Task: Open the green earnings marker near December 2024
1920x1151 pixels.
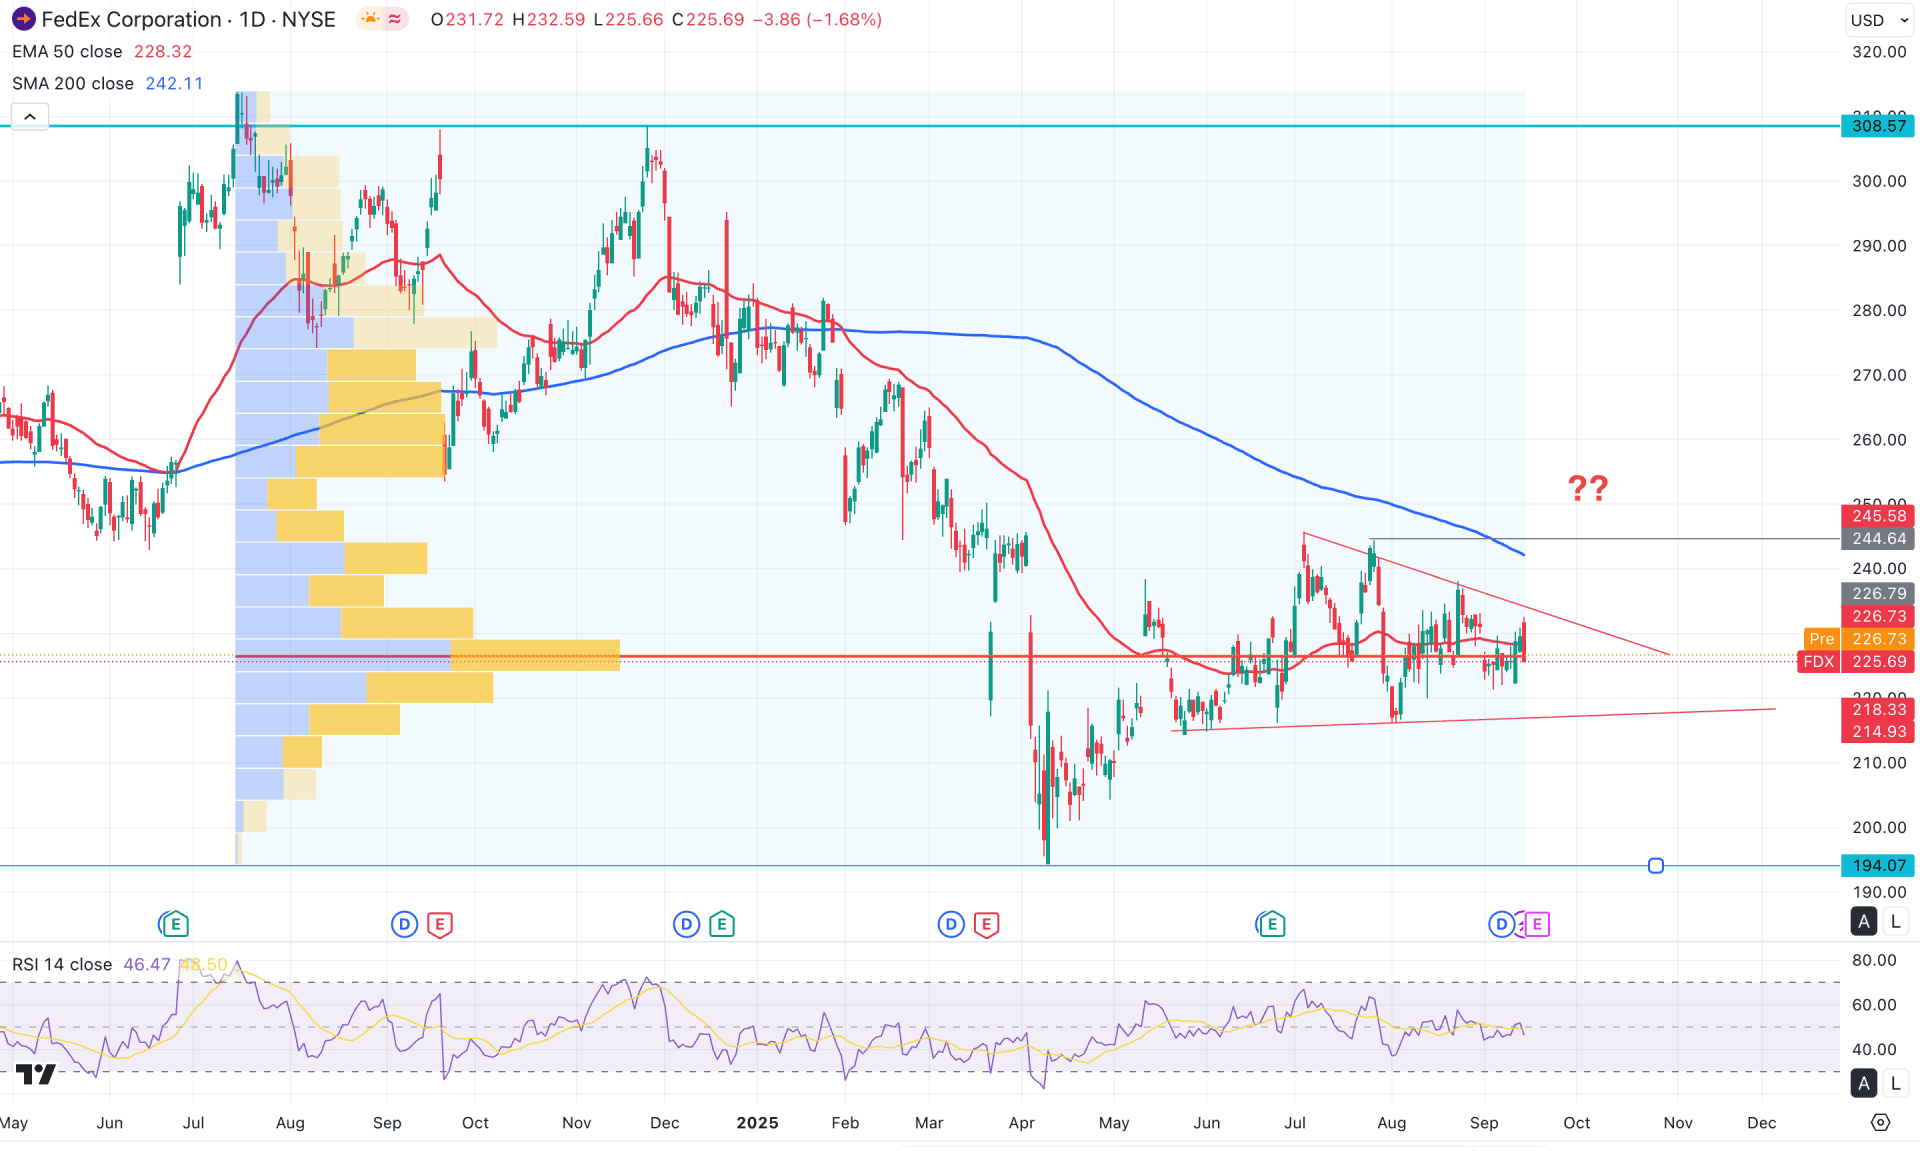Action: 722,924
